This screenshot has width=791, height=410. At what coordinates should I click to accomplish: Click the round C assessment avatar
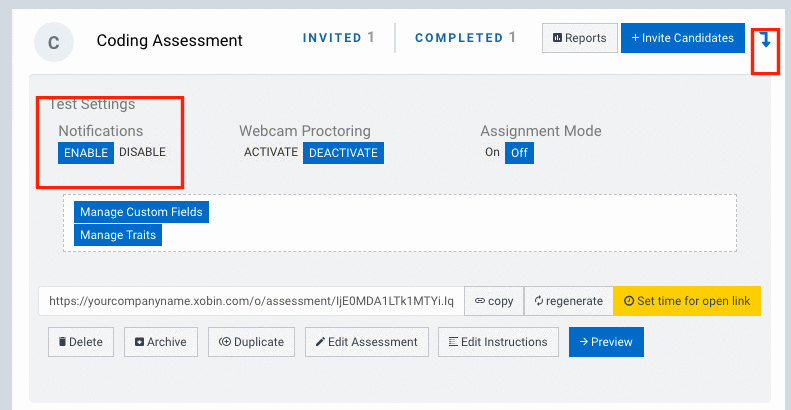pyautogui.click(x=54, y=42)
